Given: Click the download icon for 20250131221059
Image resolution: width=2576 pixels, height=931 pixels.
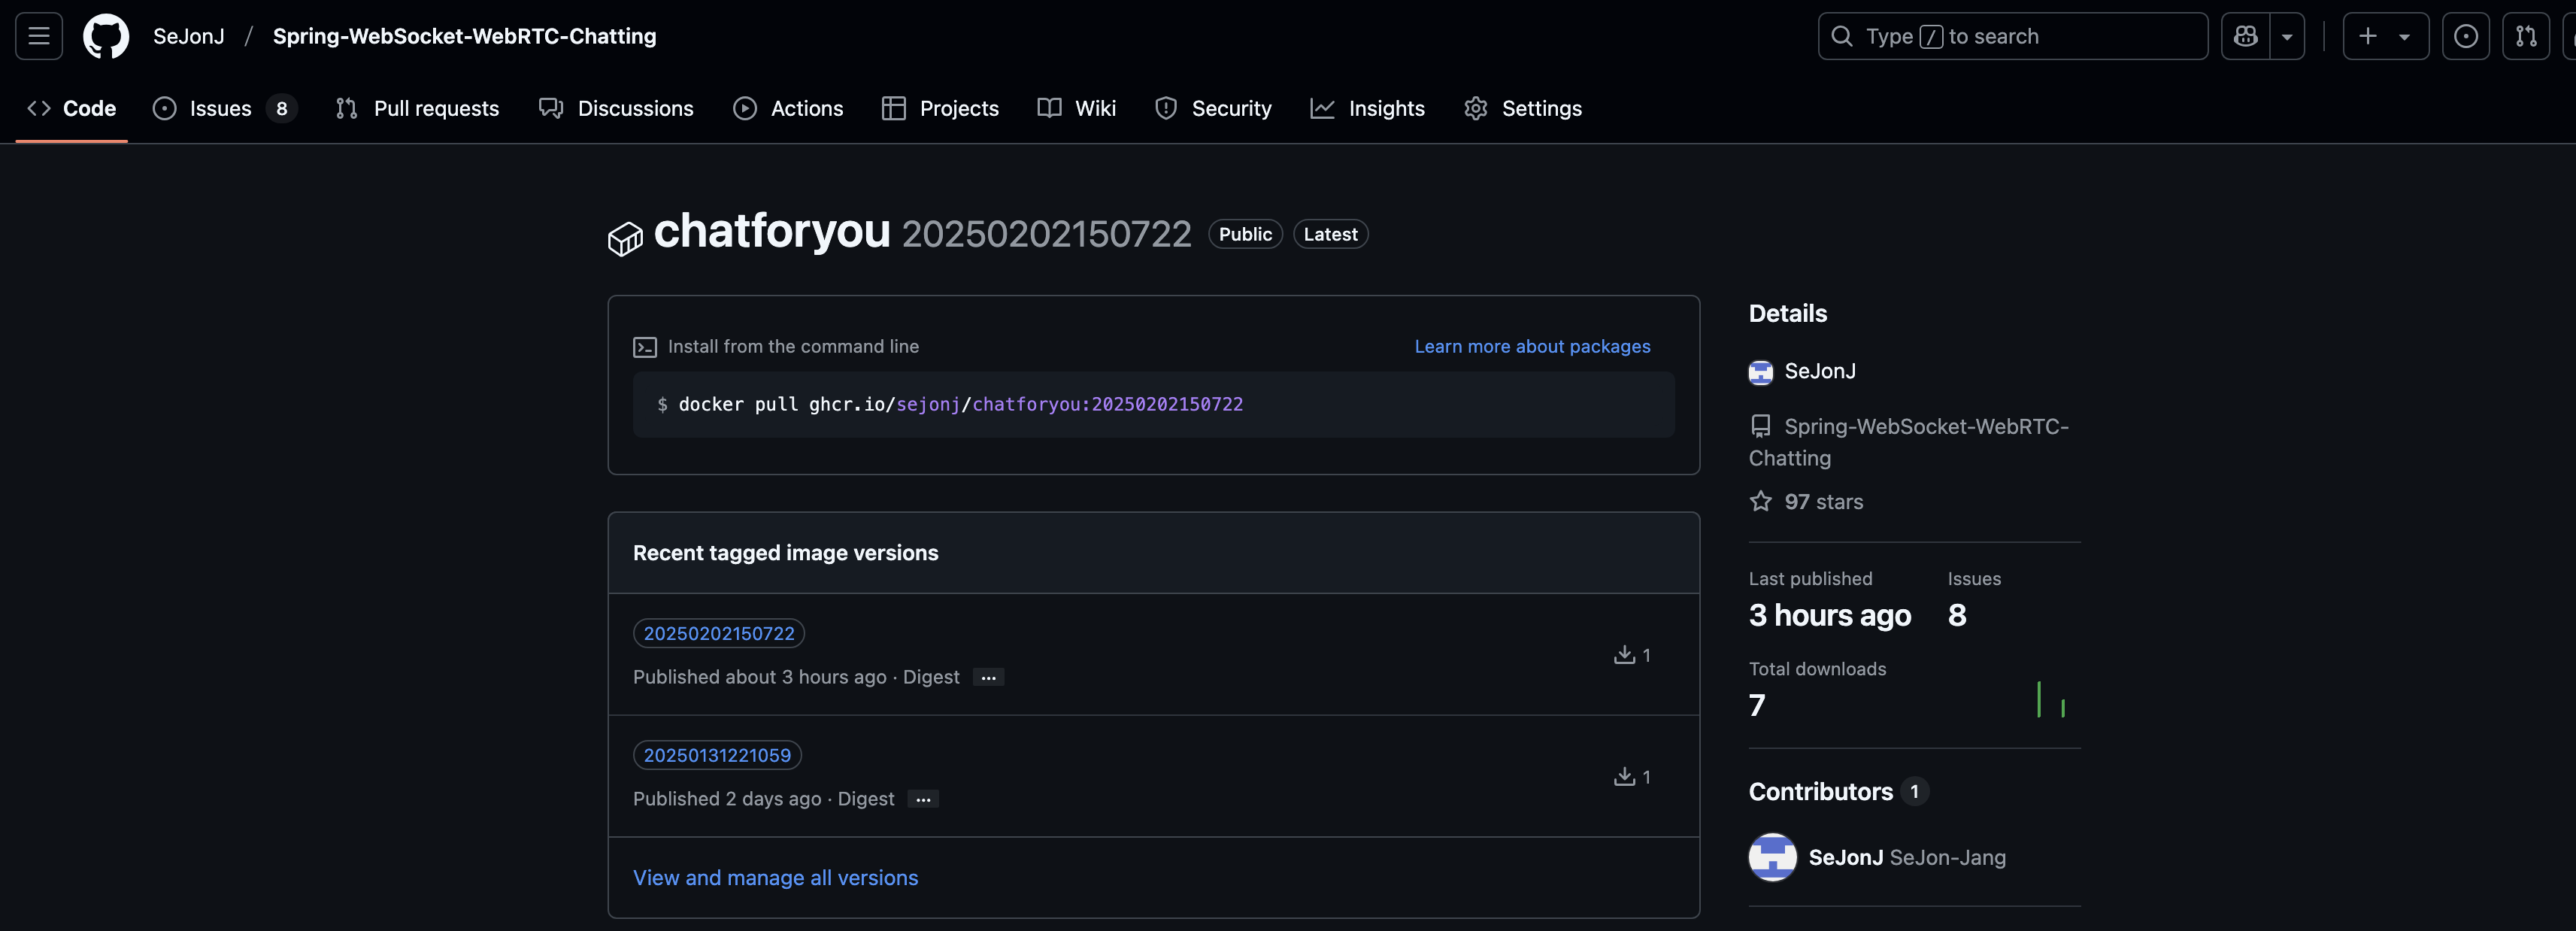Looking at the screenshot, I should pyautogui.click(x=1624, y=777).
